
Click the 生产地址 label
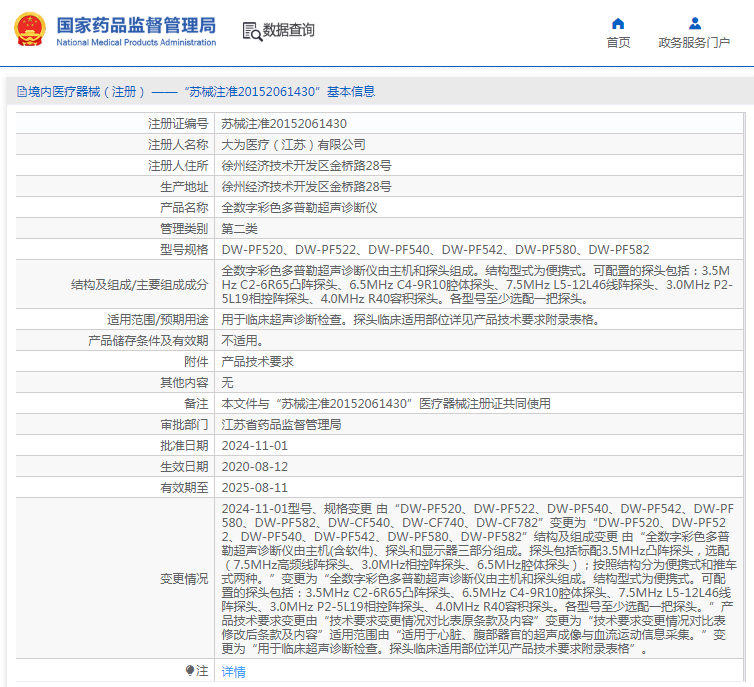[184, 187]
